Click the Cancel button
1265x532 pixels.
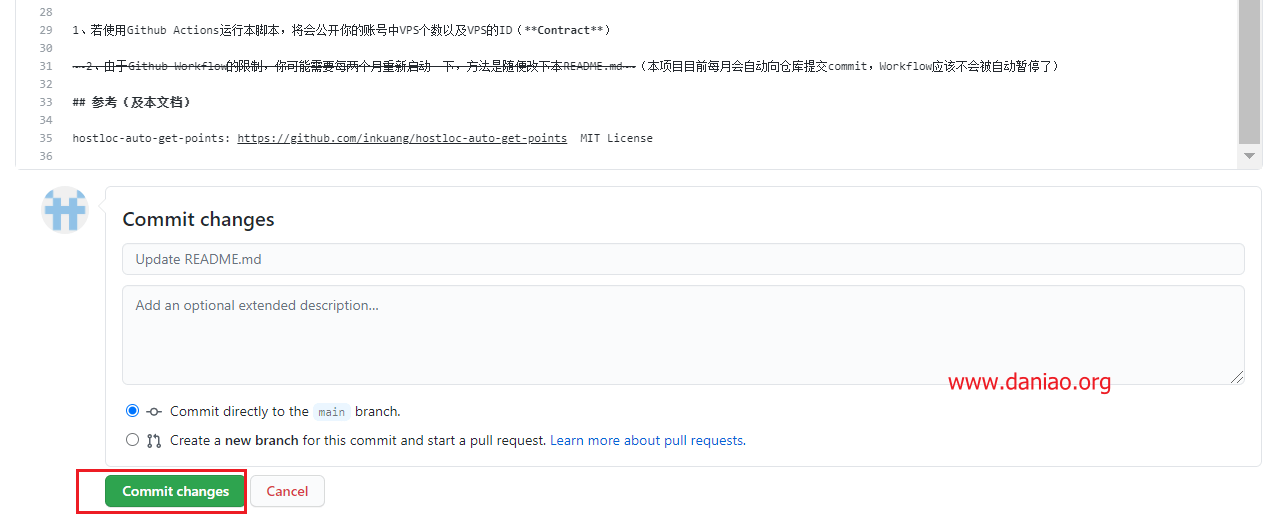[287, 491]
